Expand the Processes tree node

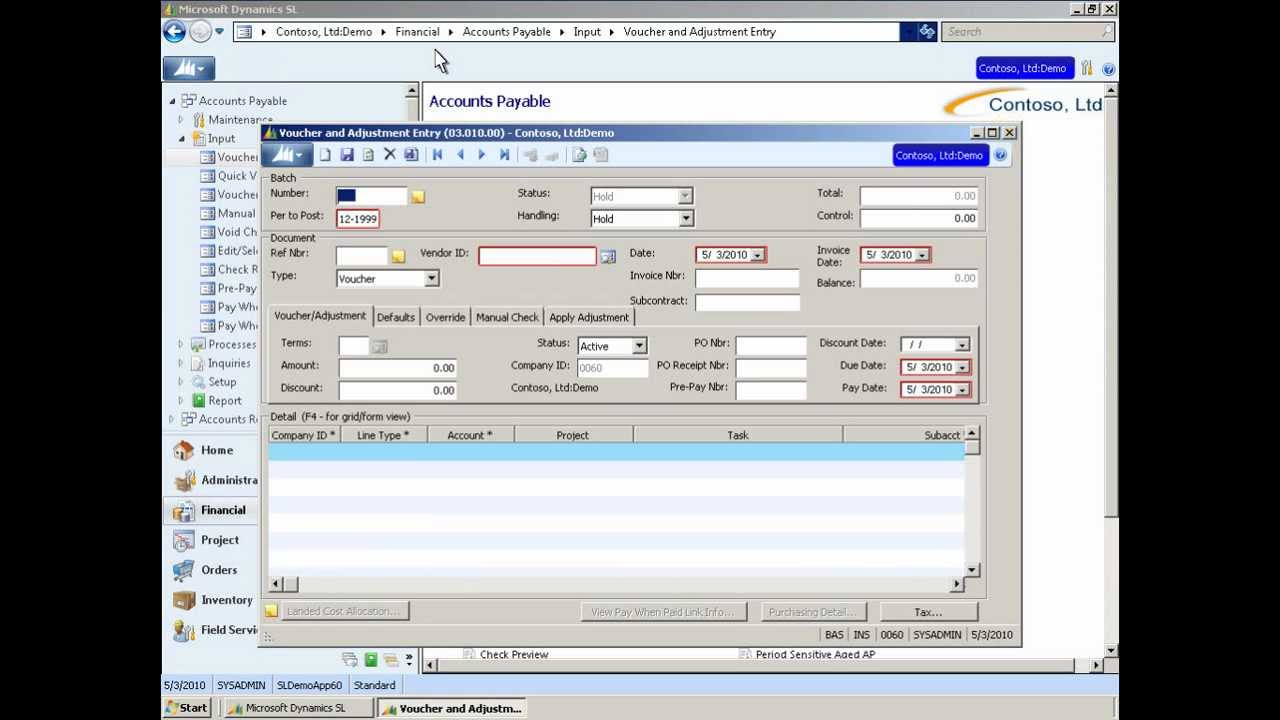[x=181, y=345]
